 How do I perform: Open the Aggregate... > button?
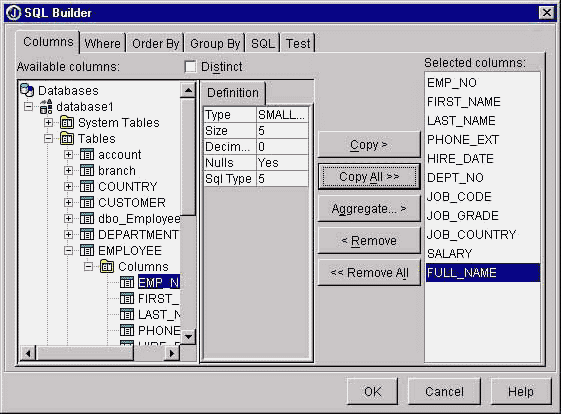[x=369, y=209]
